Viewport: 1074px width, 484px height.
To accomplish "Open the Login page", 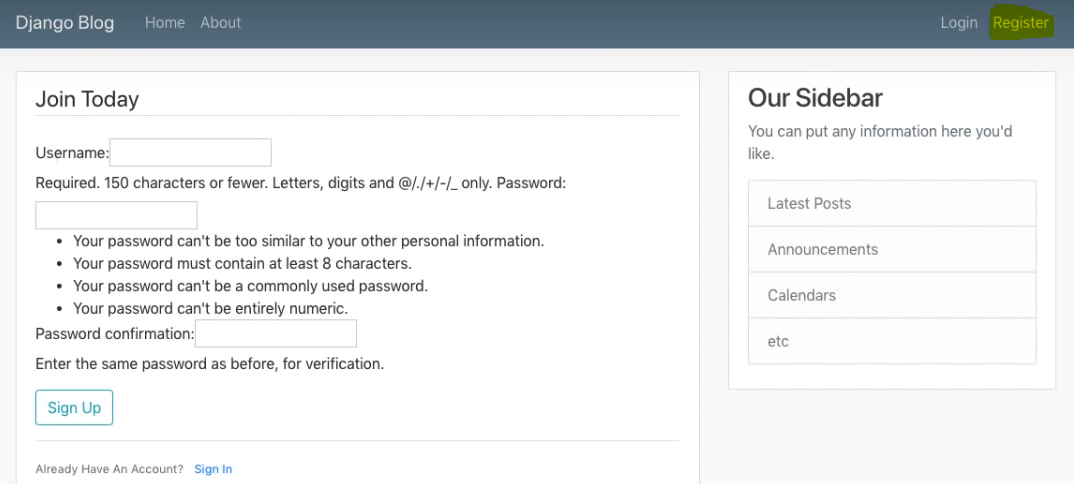I will (x=959, y=23).
